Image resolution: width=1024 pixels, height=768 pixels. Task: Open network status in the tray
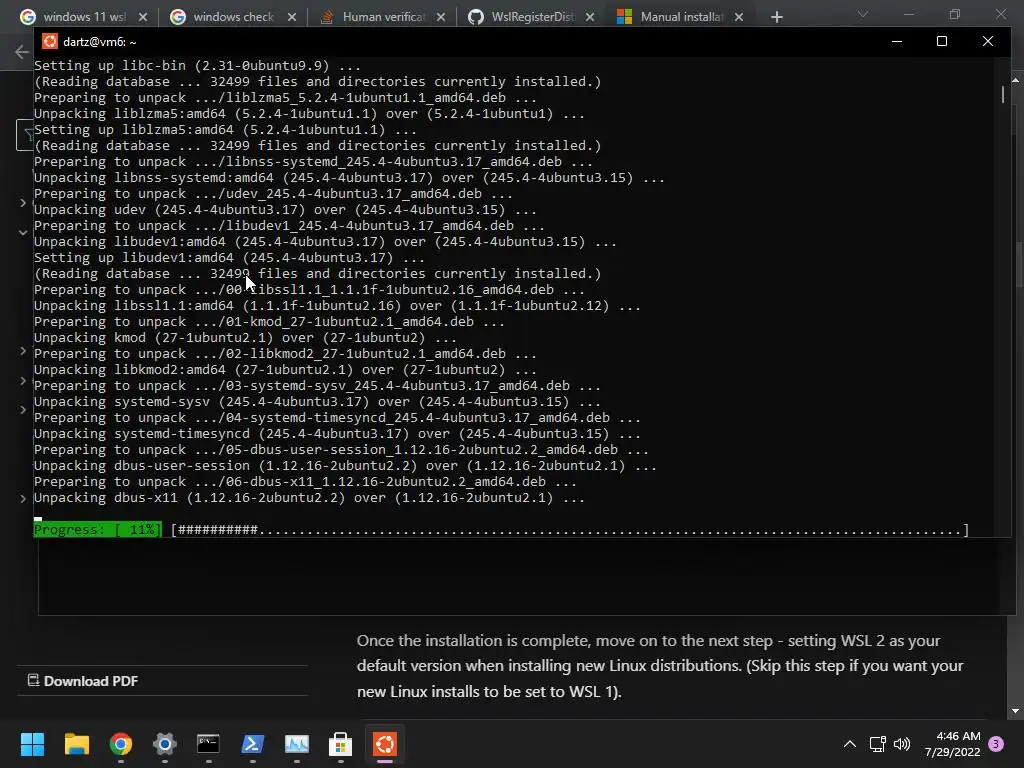pos(877,744)
